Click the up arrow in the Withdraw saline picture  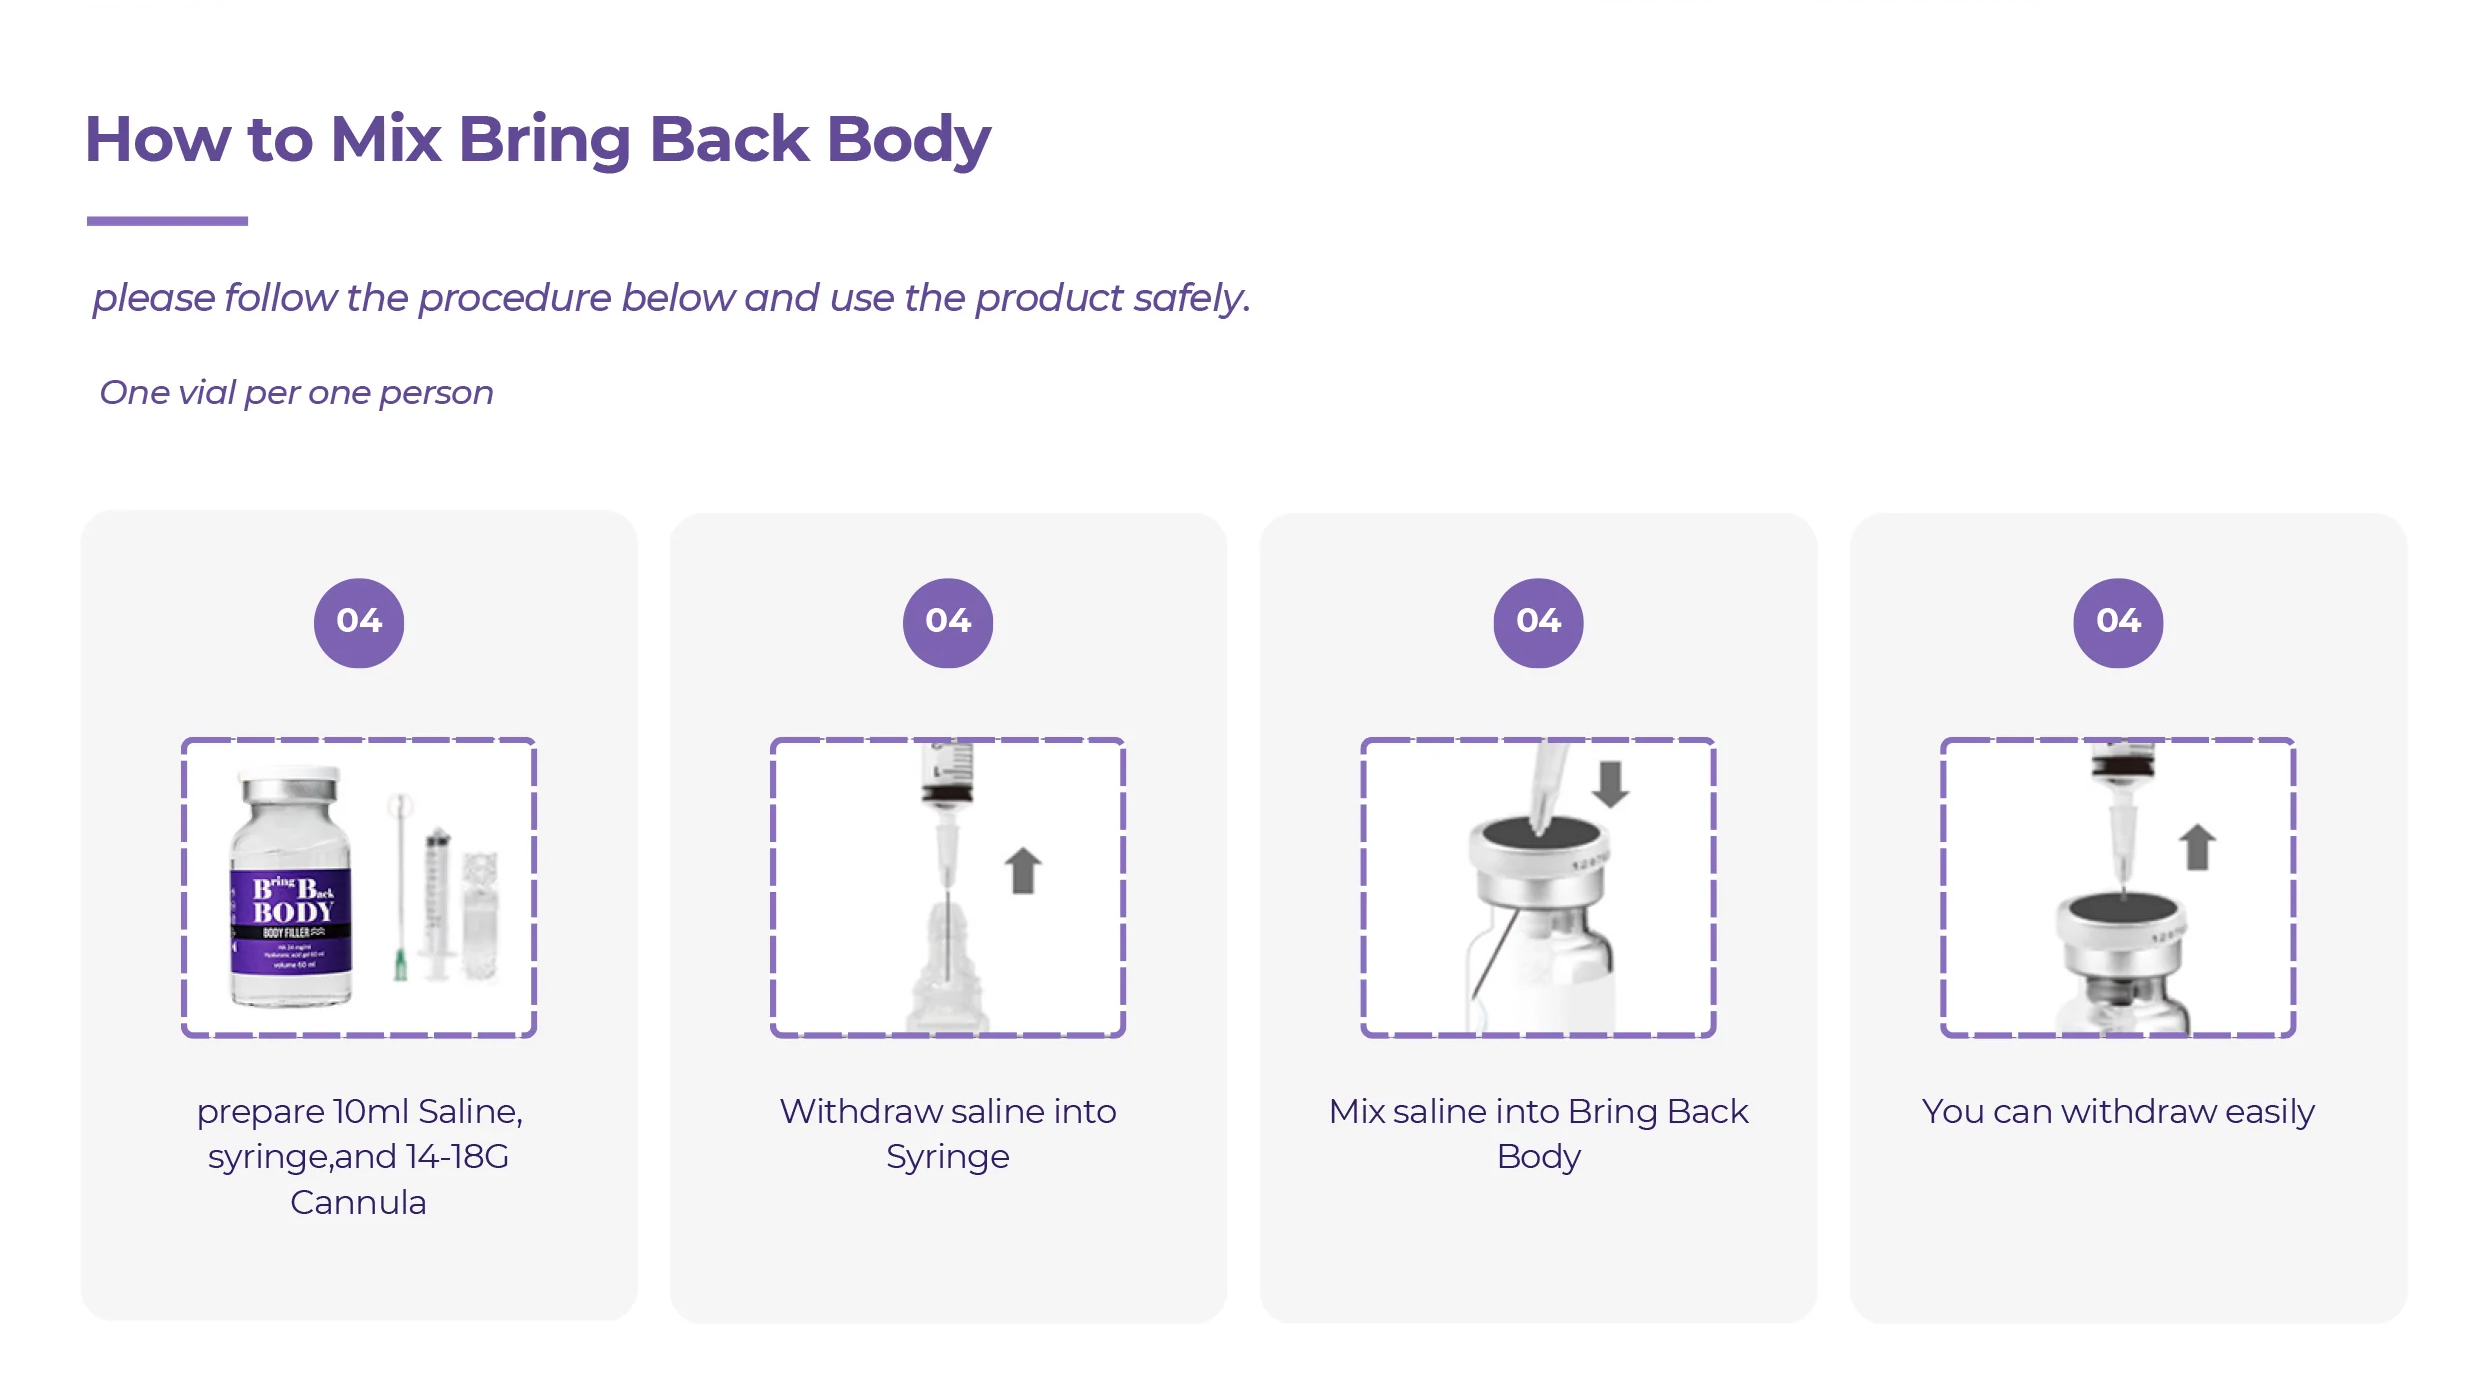tap(1023, 870)
